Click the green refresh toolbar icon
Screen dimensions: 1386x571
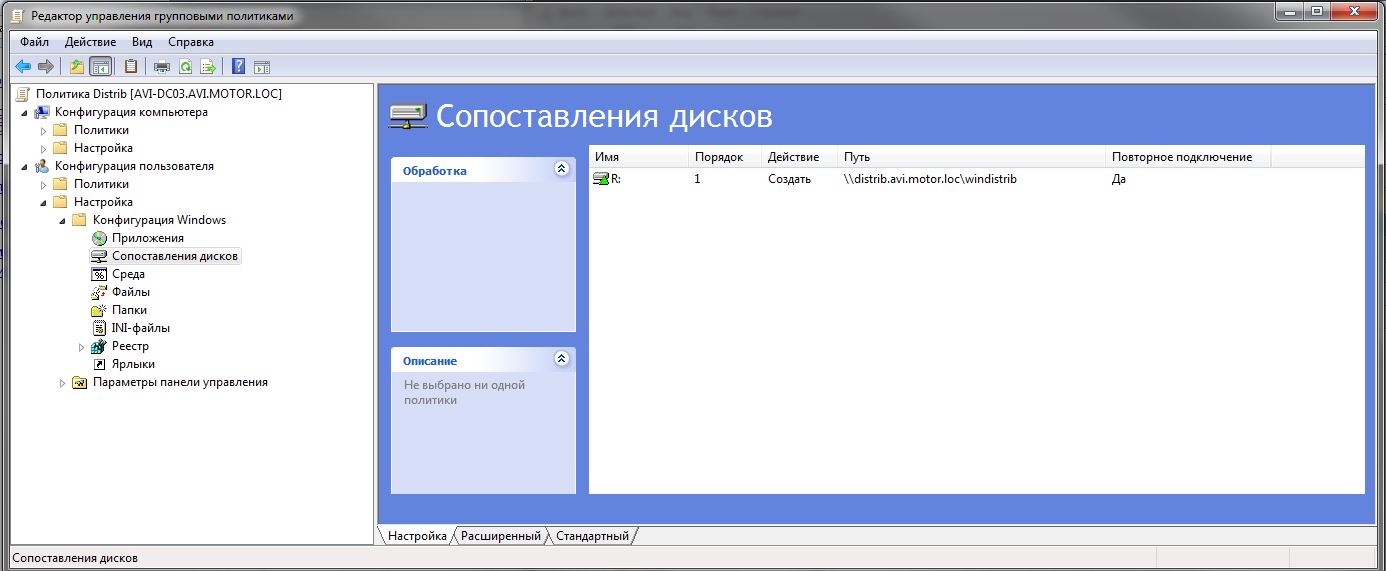185,67
